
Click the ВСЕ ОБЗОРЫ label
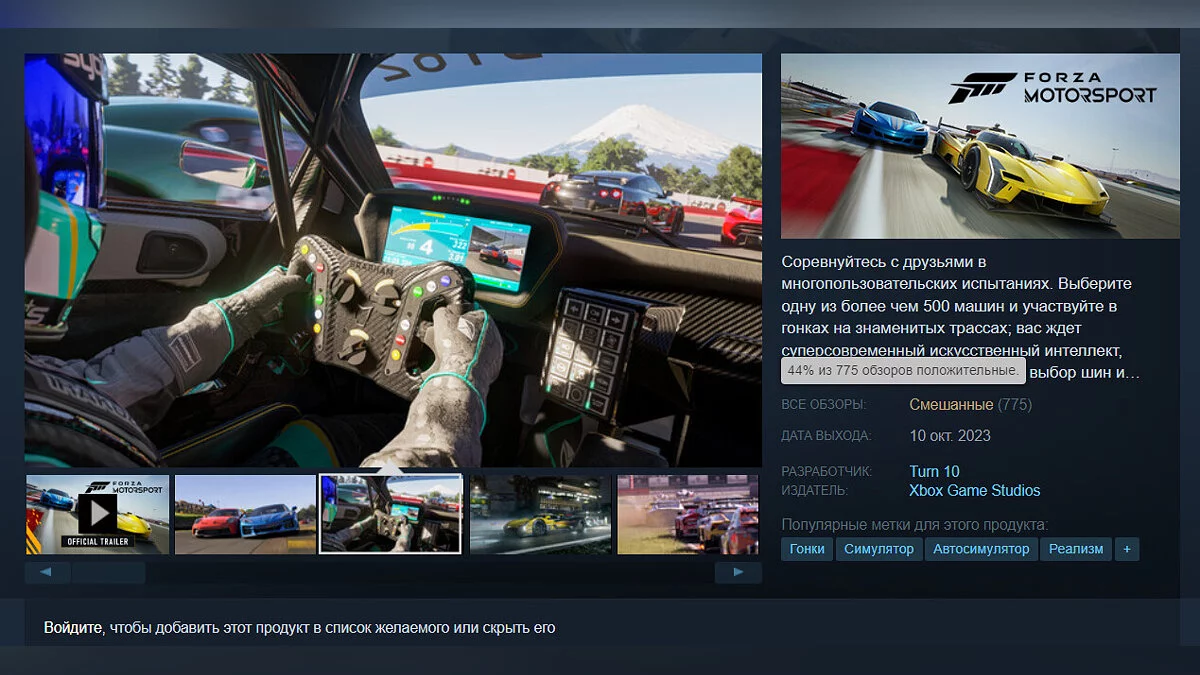click(x=824, y=405)
